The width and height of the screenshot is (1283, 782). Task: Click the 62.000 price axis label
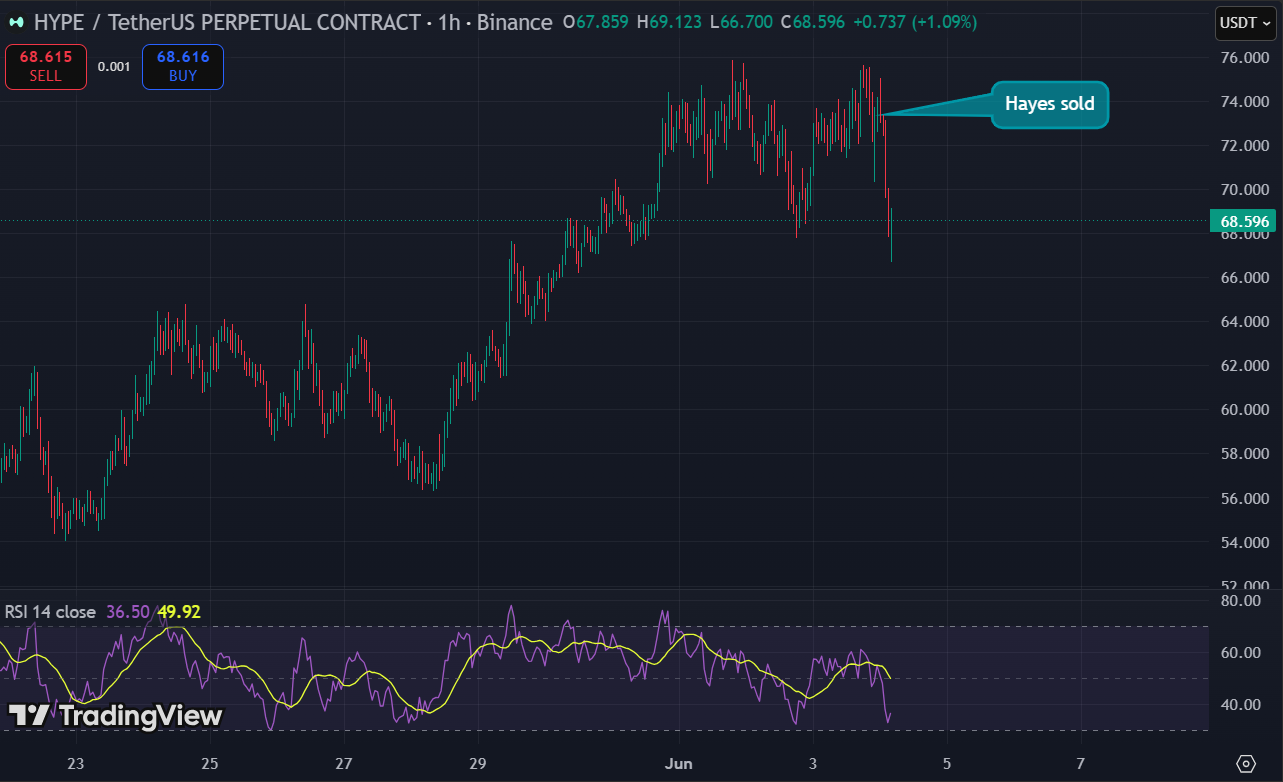click(x=1243, y=366)
